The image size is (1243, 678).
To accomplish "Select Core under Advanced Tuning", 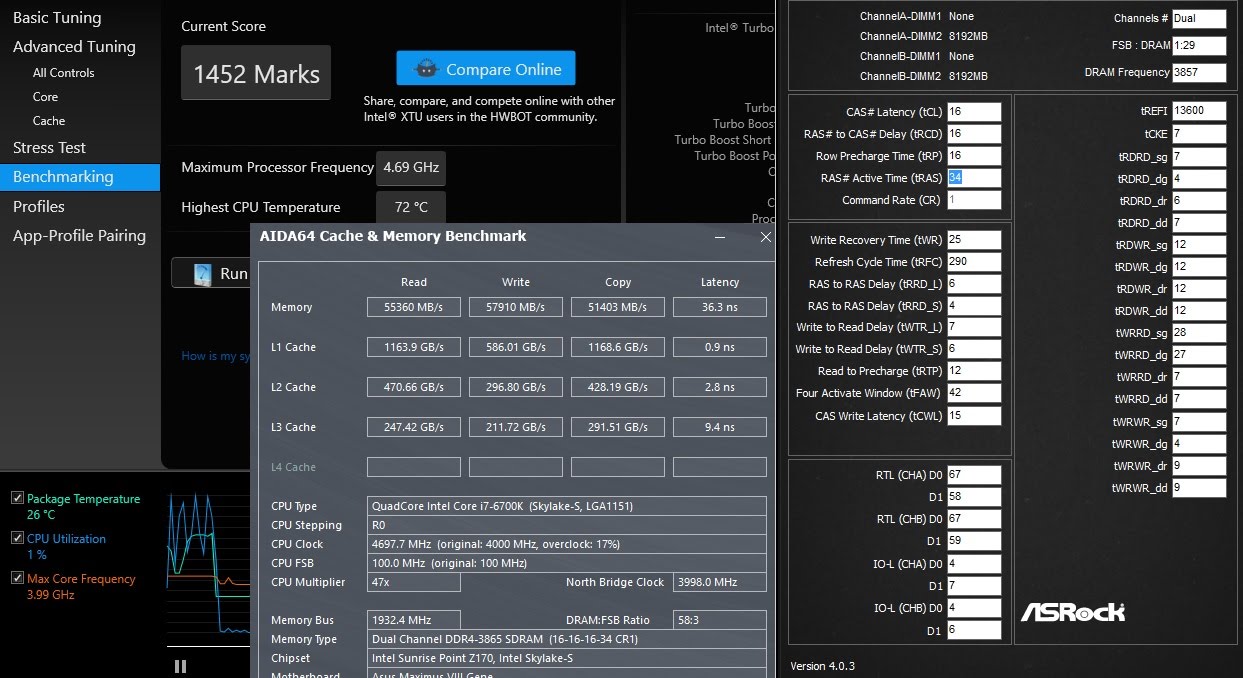I will [45, 97].
